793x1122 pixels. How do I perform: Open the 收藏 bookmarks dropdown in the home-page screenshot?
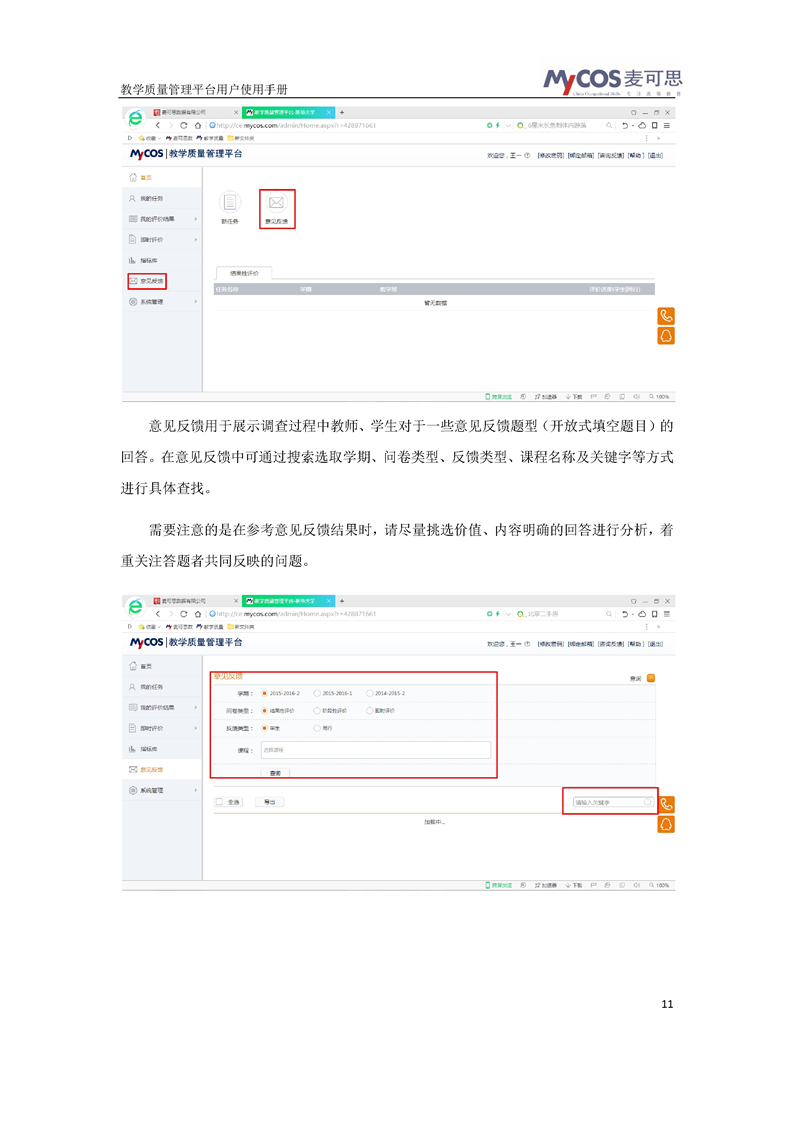[150, 138]
